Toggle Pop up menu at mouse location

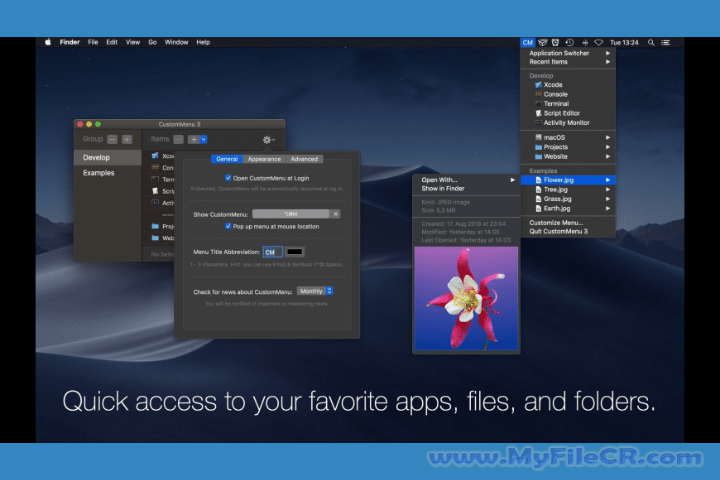pos(228,226)
